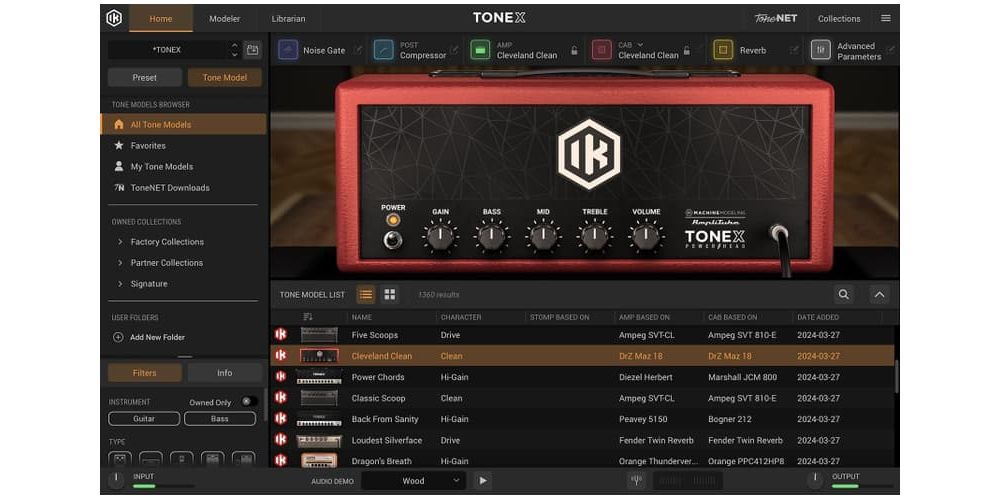Viewport: 1000px width, 500px height.
Task: Open the Advanced Parameters module icon
Action: point(821,50)
